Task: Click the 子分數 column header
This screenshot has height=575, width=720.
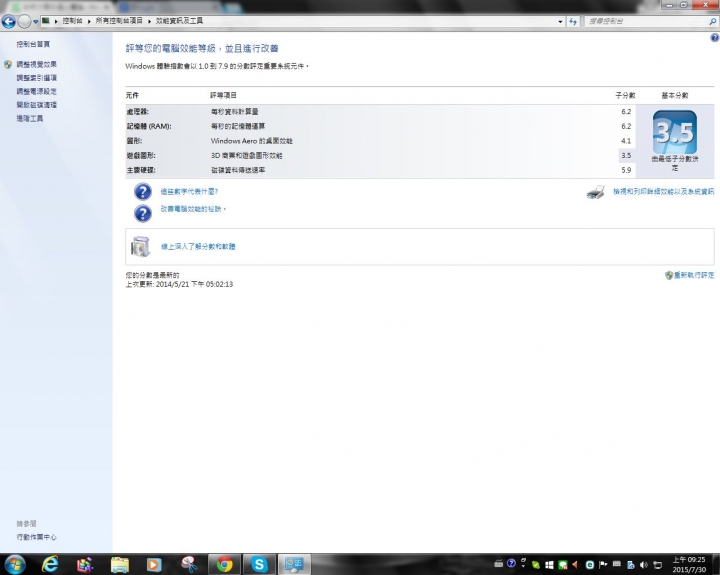Action: click(625, 96)
